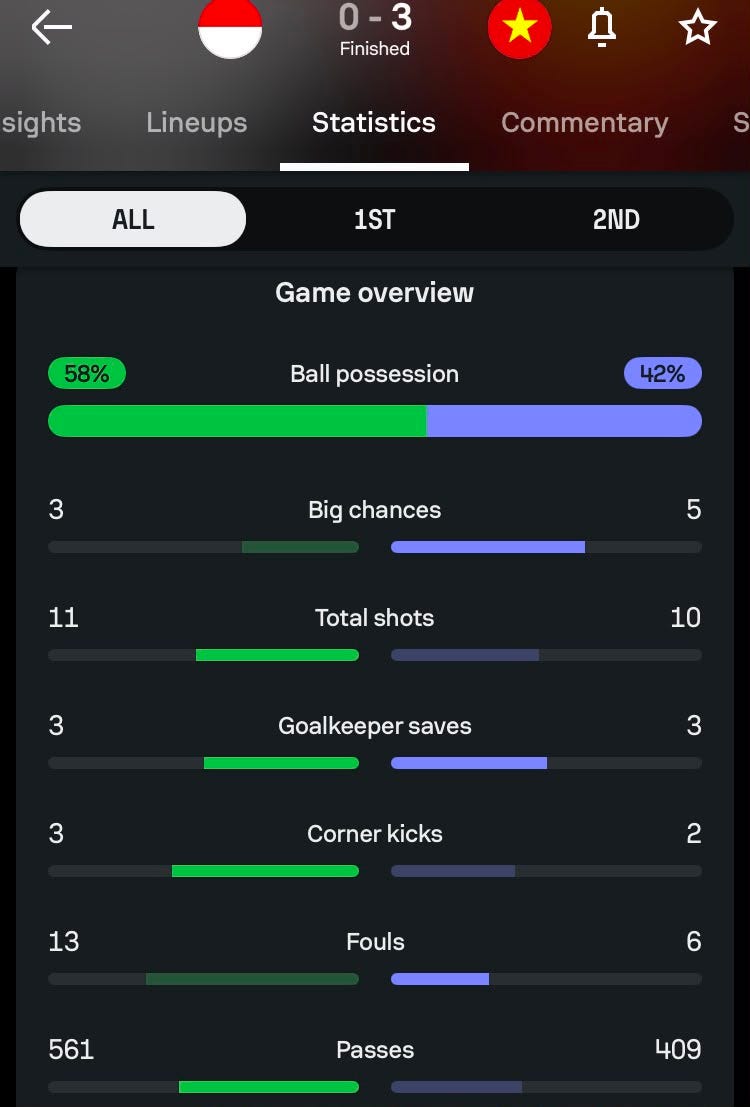Tap the green 58% possession badge

click(87, 373)
